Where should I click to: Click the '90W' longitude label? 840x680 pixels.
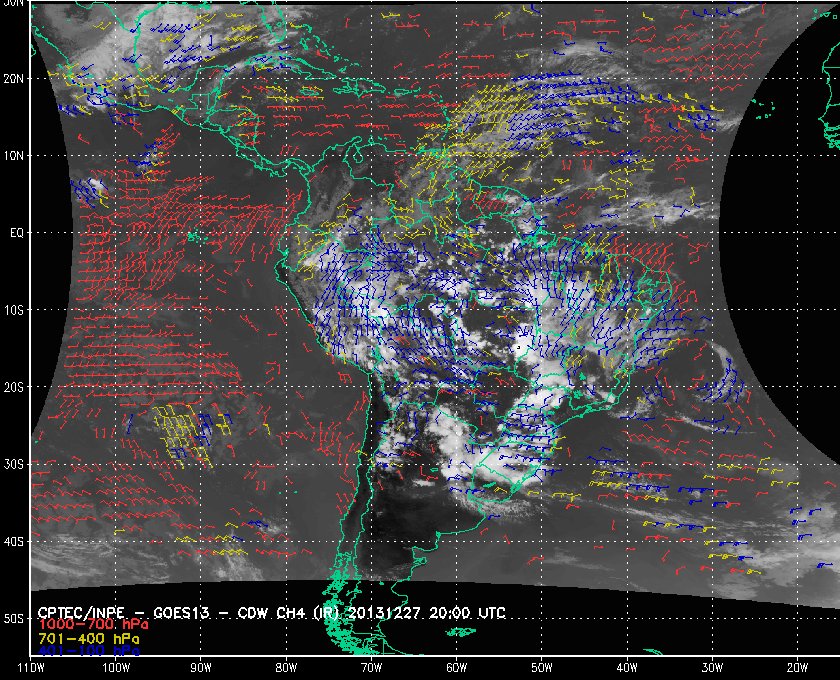click(201, 668)
